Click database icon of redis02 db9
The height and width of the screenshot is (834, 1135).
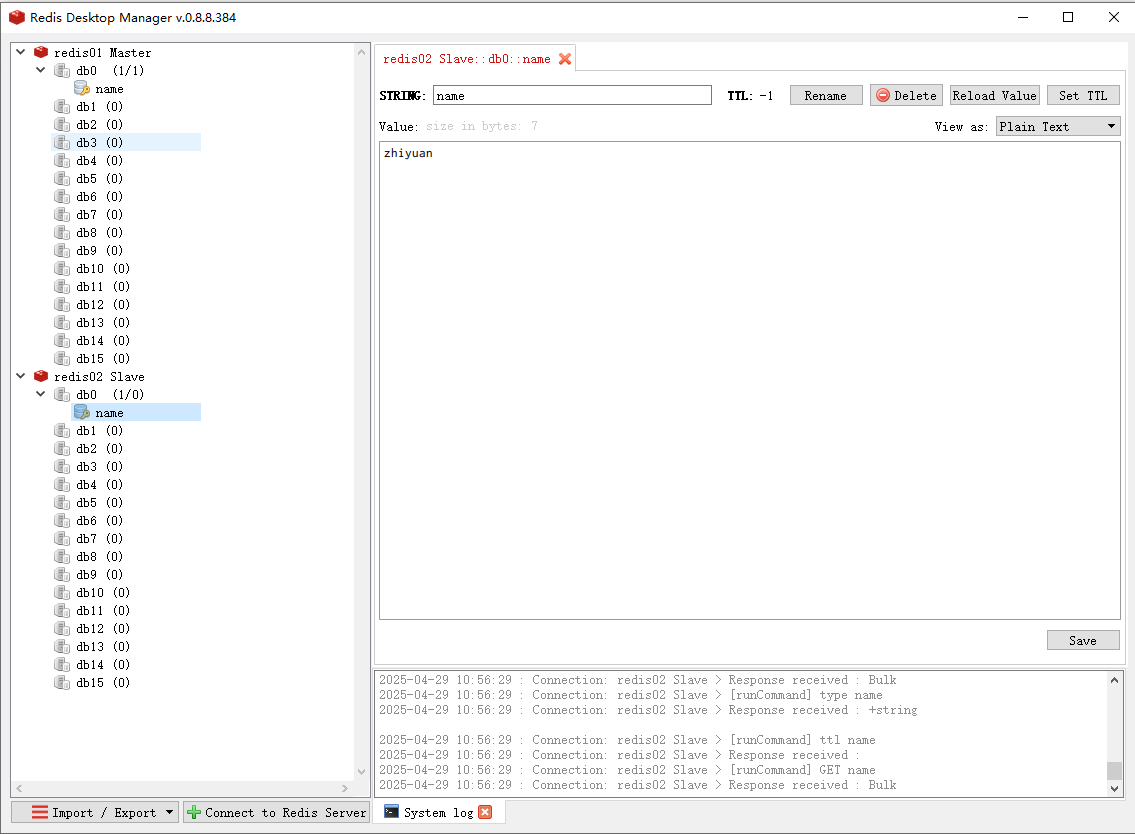(x=62, y=575)
